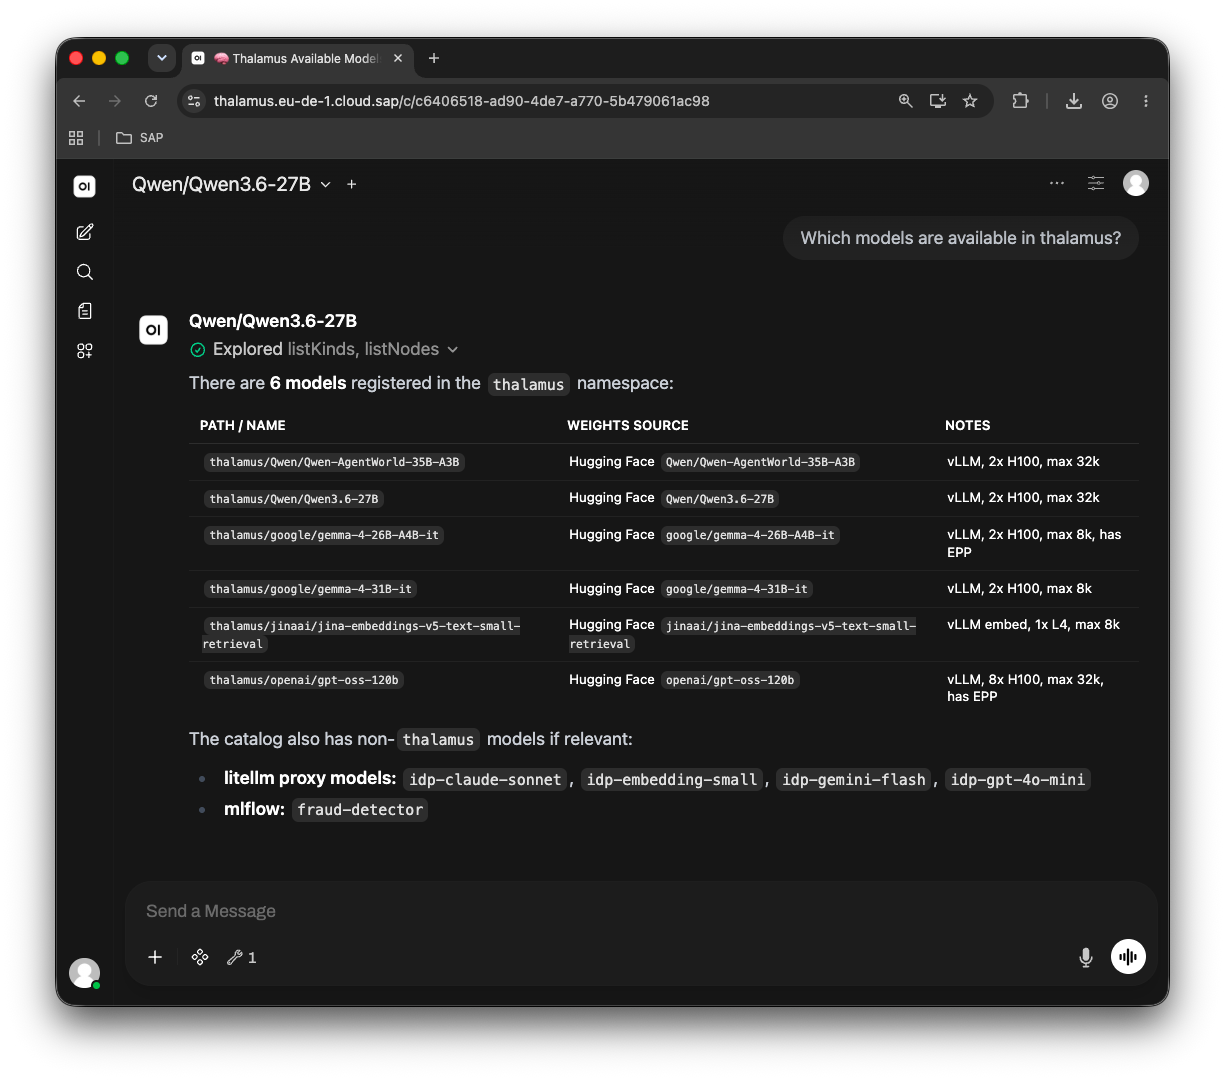Click the fraud-detector code tag
The height and width of the screenshot is (1080, 1225).
[x=360, y=810]
